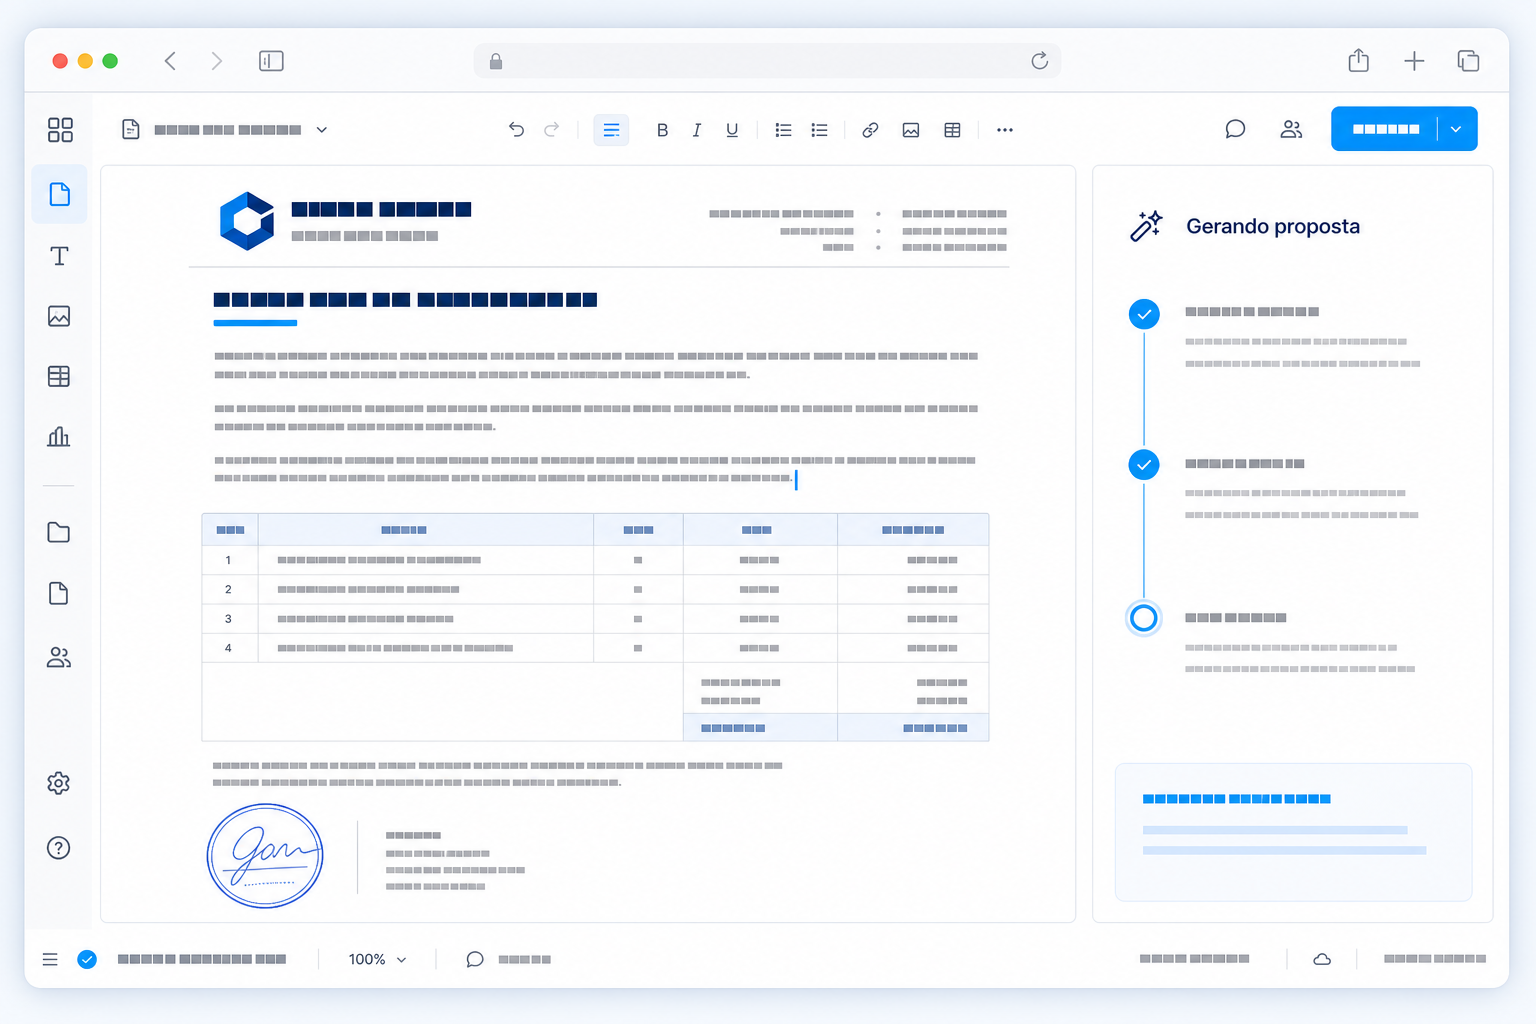
Task: Open the image tool in left sidebar
Action: coord(59,316)
